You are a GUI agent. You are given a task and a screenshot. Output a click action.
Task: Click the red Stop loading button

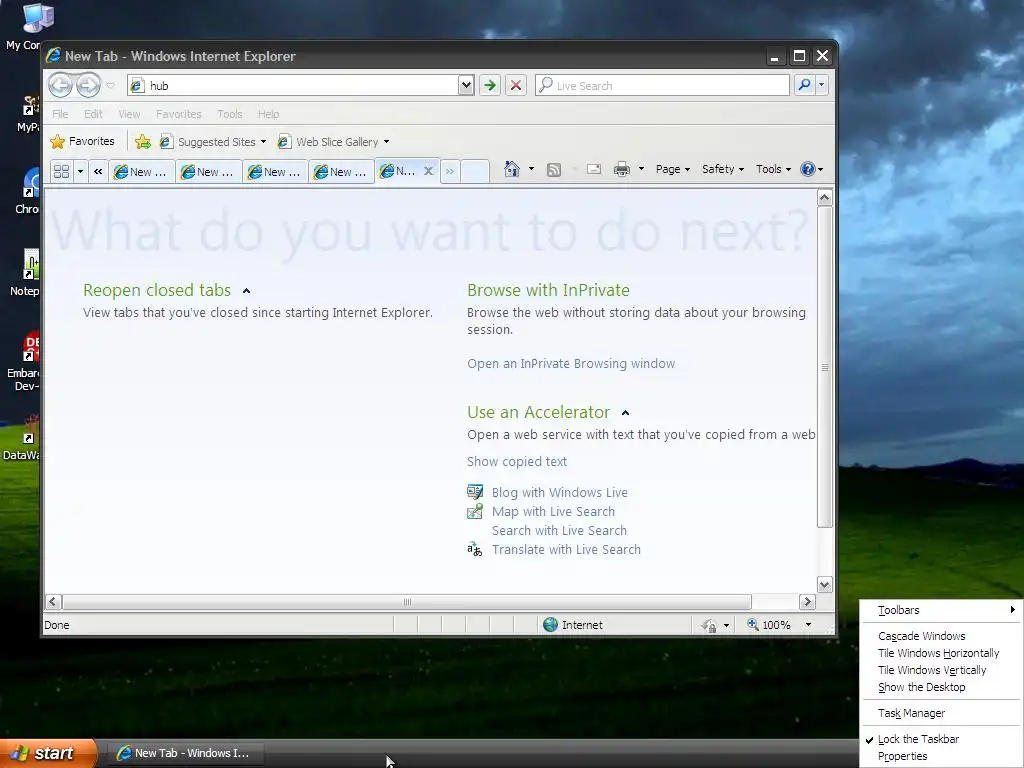click(x=515, y=85)
